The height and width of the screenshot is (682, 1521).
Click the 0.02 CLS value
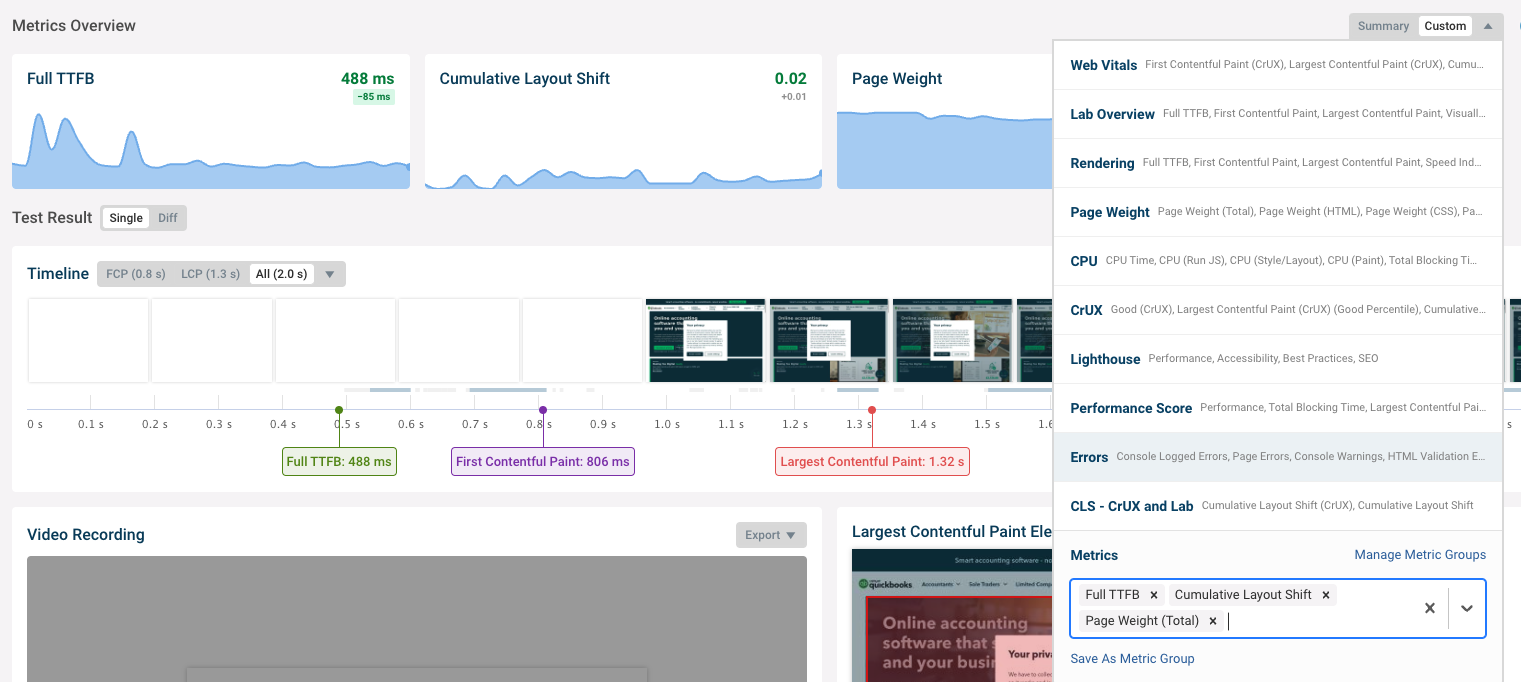[x=790, y=78]
